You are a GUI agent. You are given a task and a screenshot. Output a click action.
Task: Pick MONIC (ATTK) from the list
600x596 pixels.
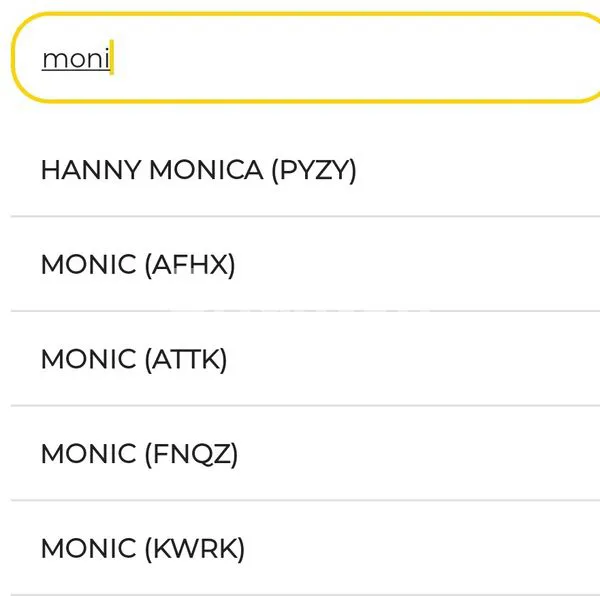(x=134, y=359)
